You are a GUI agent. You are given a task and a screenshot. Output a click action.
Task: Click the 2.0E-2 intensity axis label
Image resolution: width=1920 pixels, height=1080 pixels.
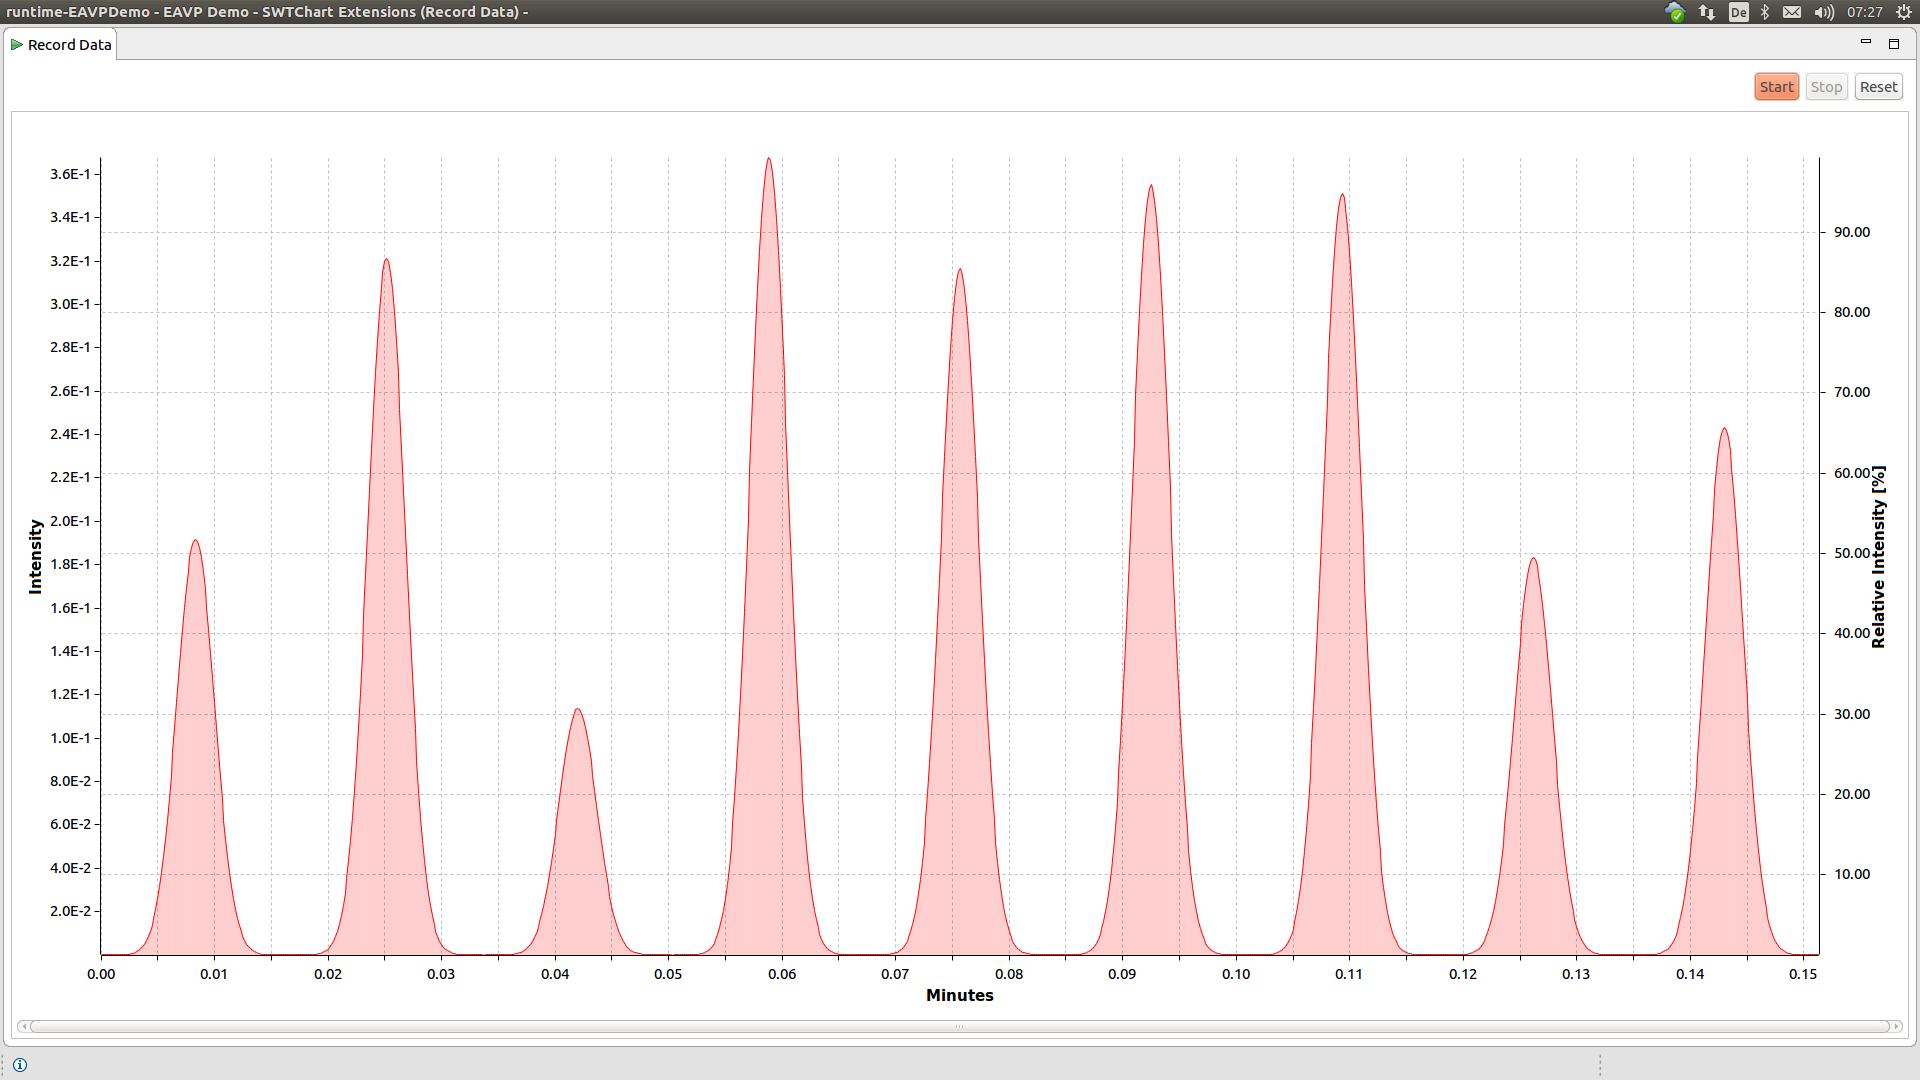click(x=70, y=911)
